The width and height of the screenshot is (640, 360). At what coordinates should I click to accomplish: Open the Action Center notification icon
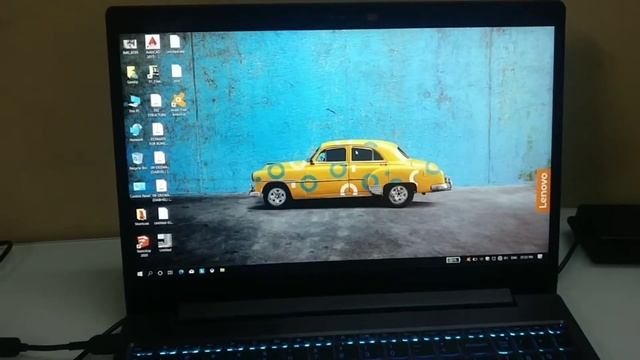(x=540, y=257)
